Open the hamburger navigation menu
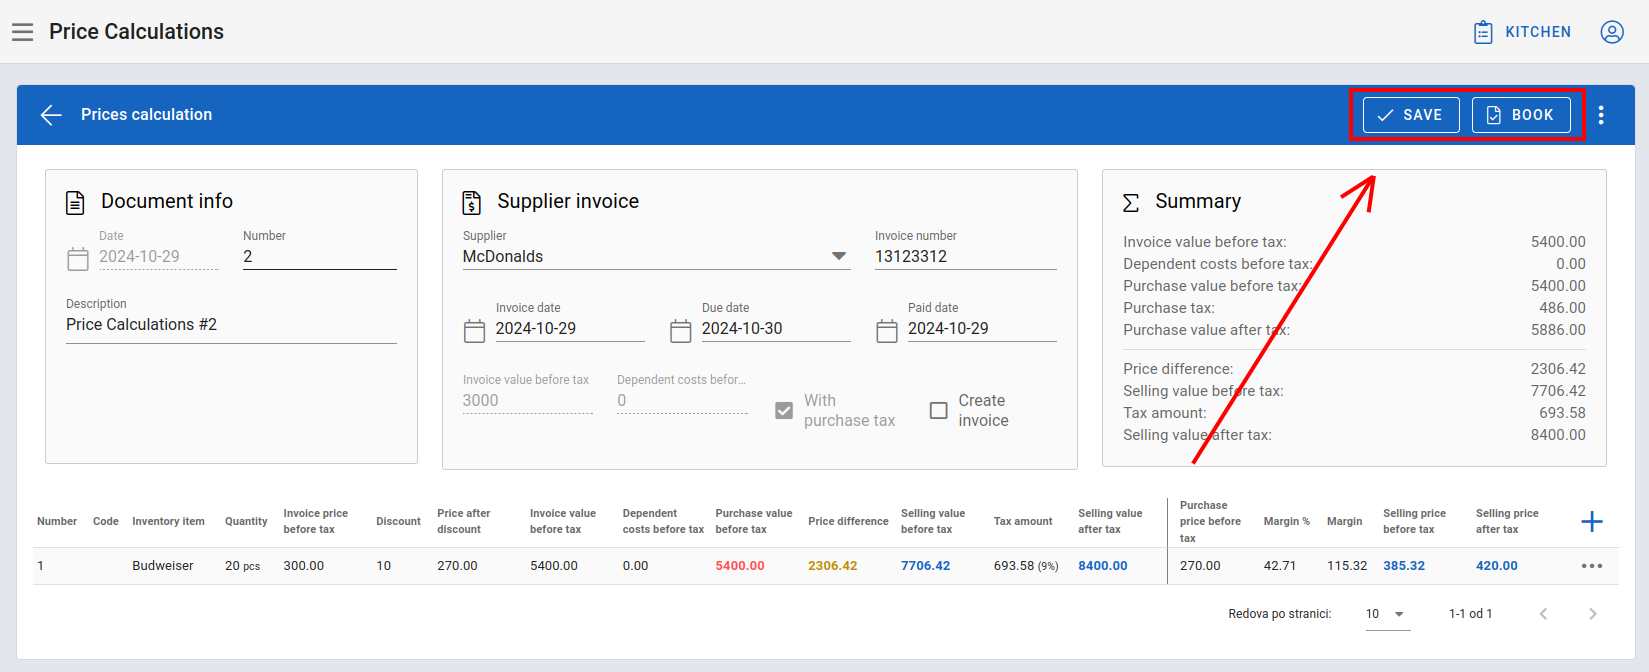1649x672 pixels. 23,32
